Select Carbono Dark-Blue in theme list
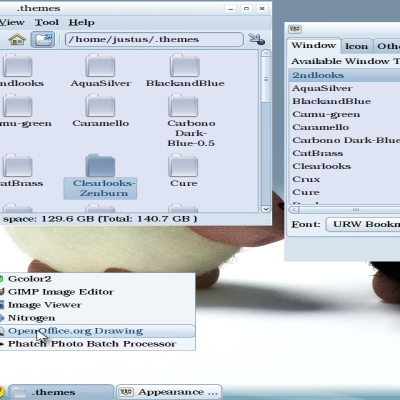 pos(345,140)
